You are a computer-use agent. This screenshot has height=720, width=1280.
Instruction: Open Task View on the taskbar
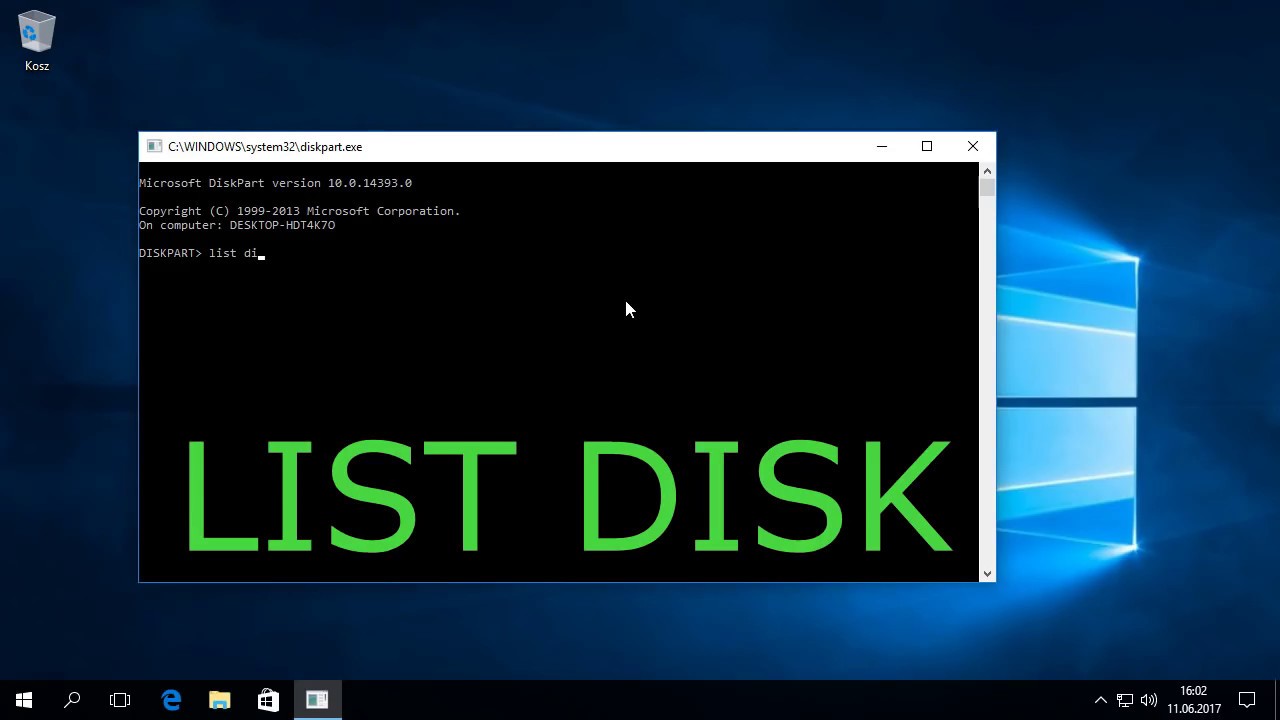click(120, 700)
